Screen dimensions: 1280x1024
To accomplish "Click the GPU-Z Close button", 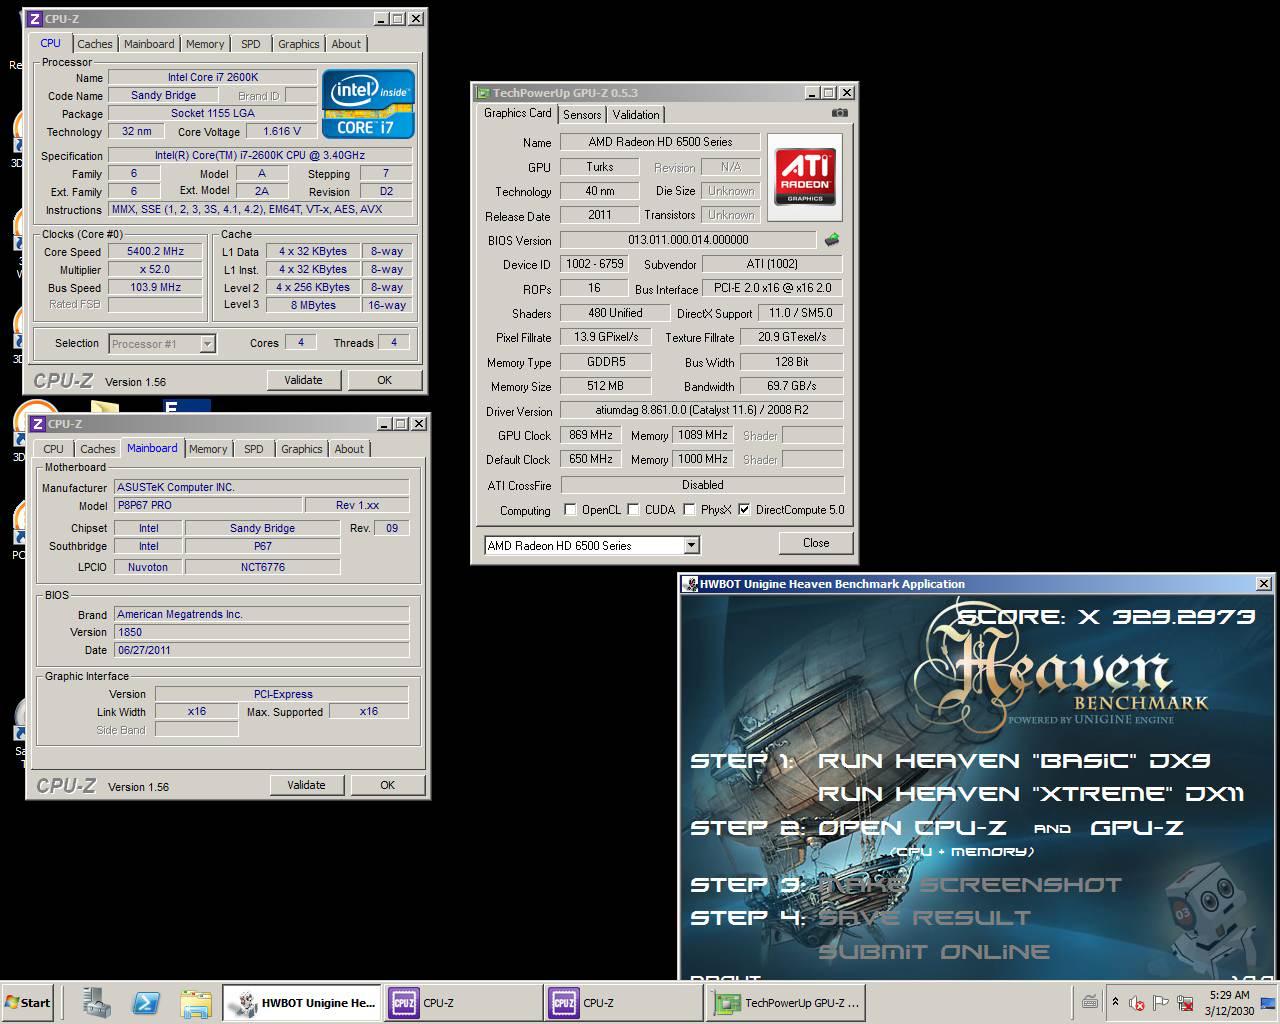I will pos(816,543).
